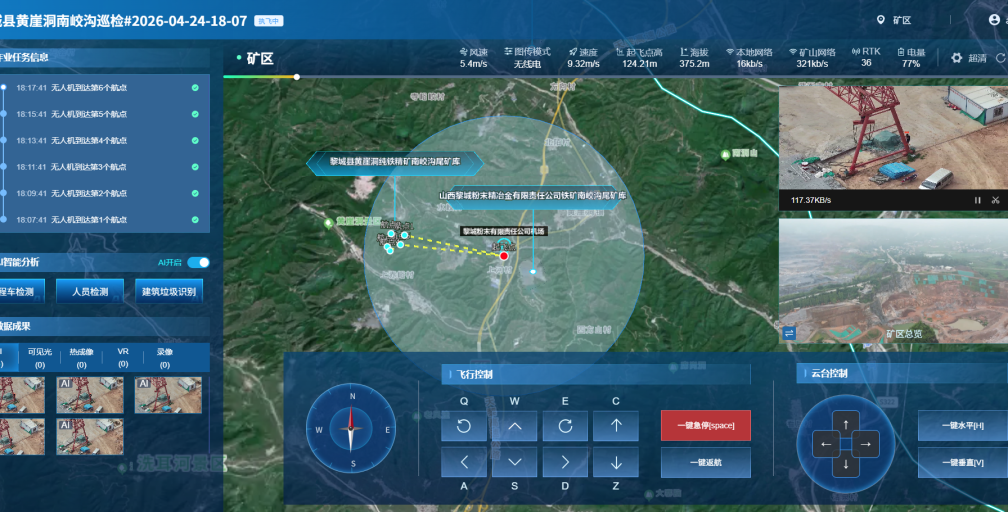Click the 117.37KB/s bitrate text
The image size is (1008, 512).
(x=811, y=200)
